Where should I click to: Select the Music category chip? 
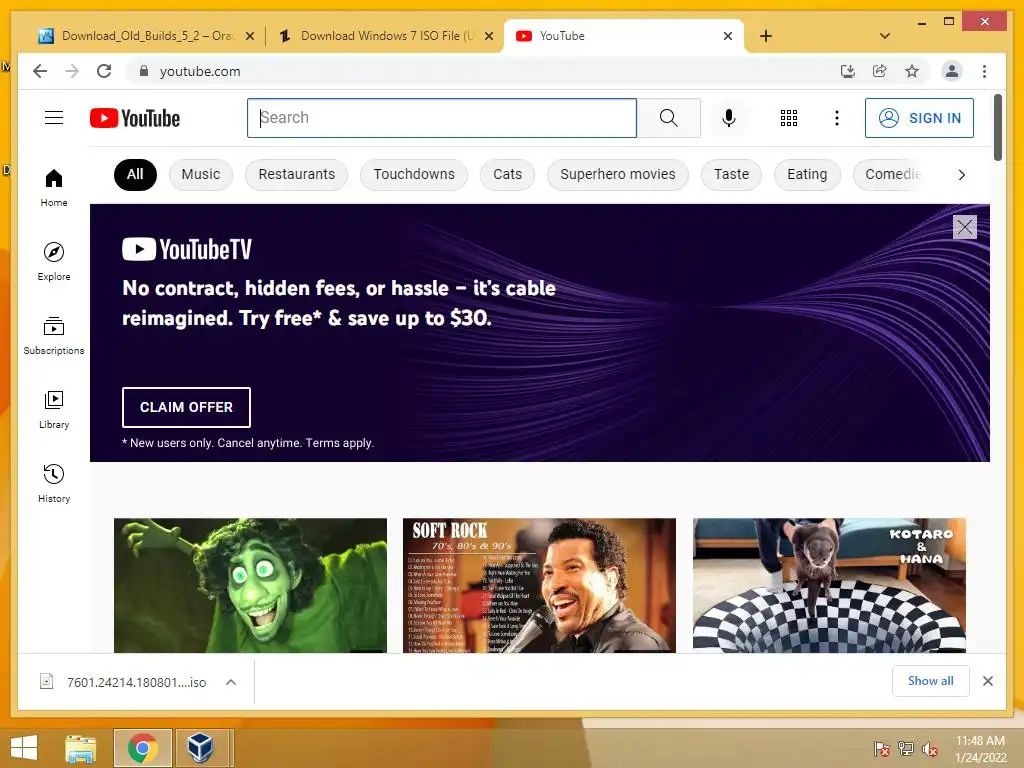[x=200, y=174]
